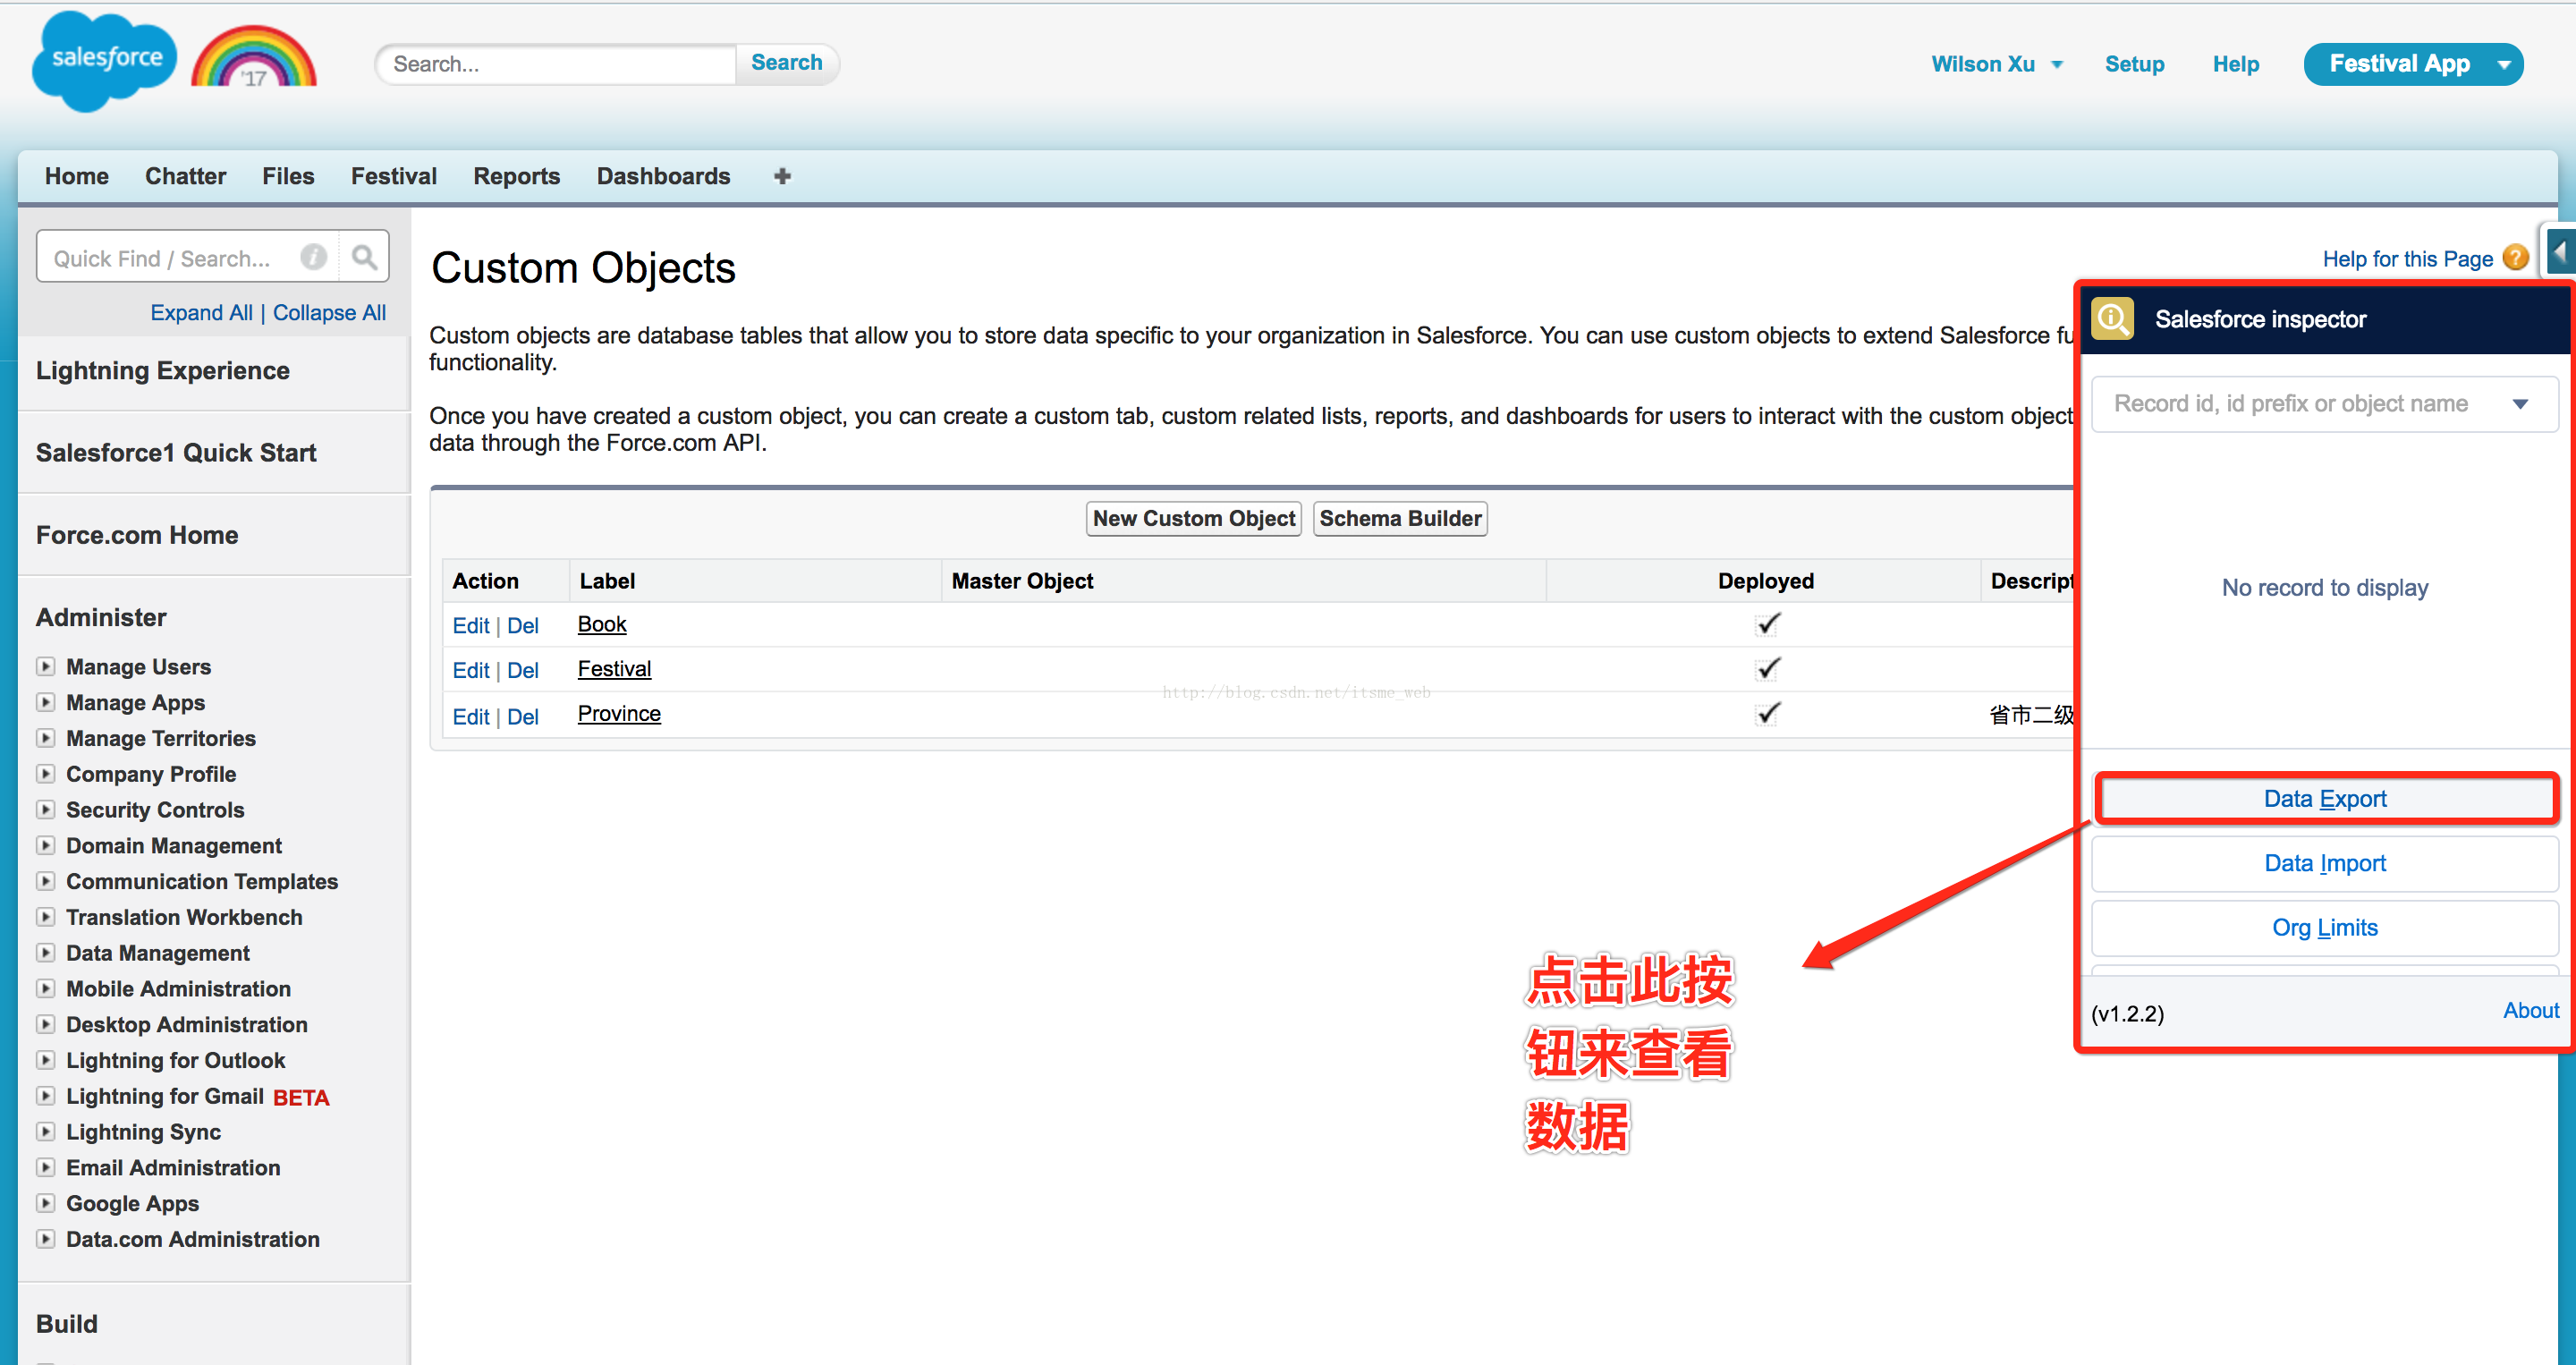Screen dimensions: 2576x1365
Task: Open the Dashboards tab
Action: point(663,176)
